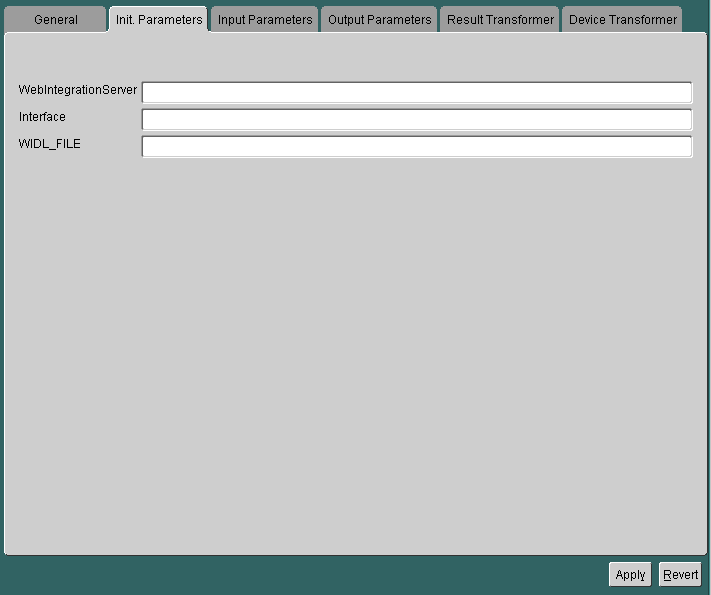Click the Apply button
Screen dimensions: 711x595
pyautogui.click(x=630, y=575)
